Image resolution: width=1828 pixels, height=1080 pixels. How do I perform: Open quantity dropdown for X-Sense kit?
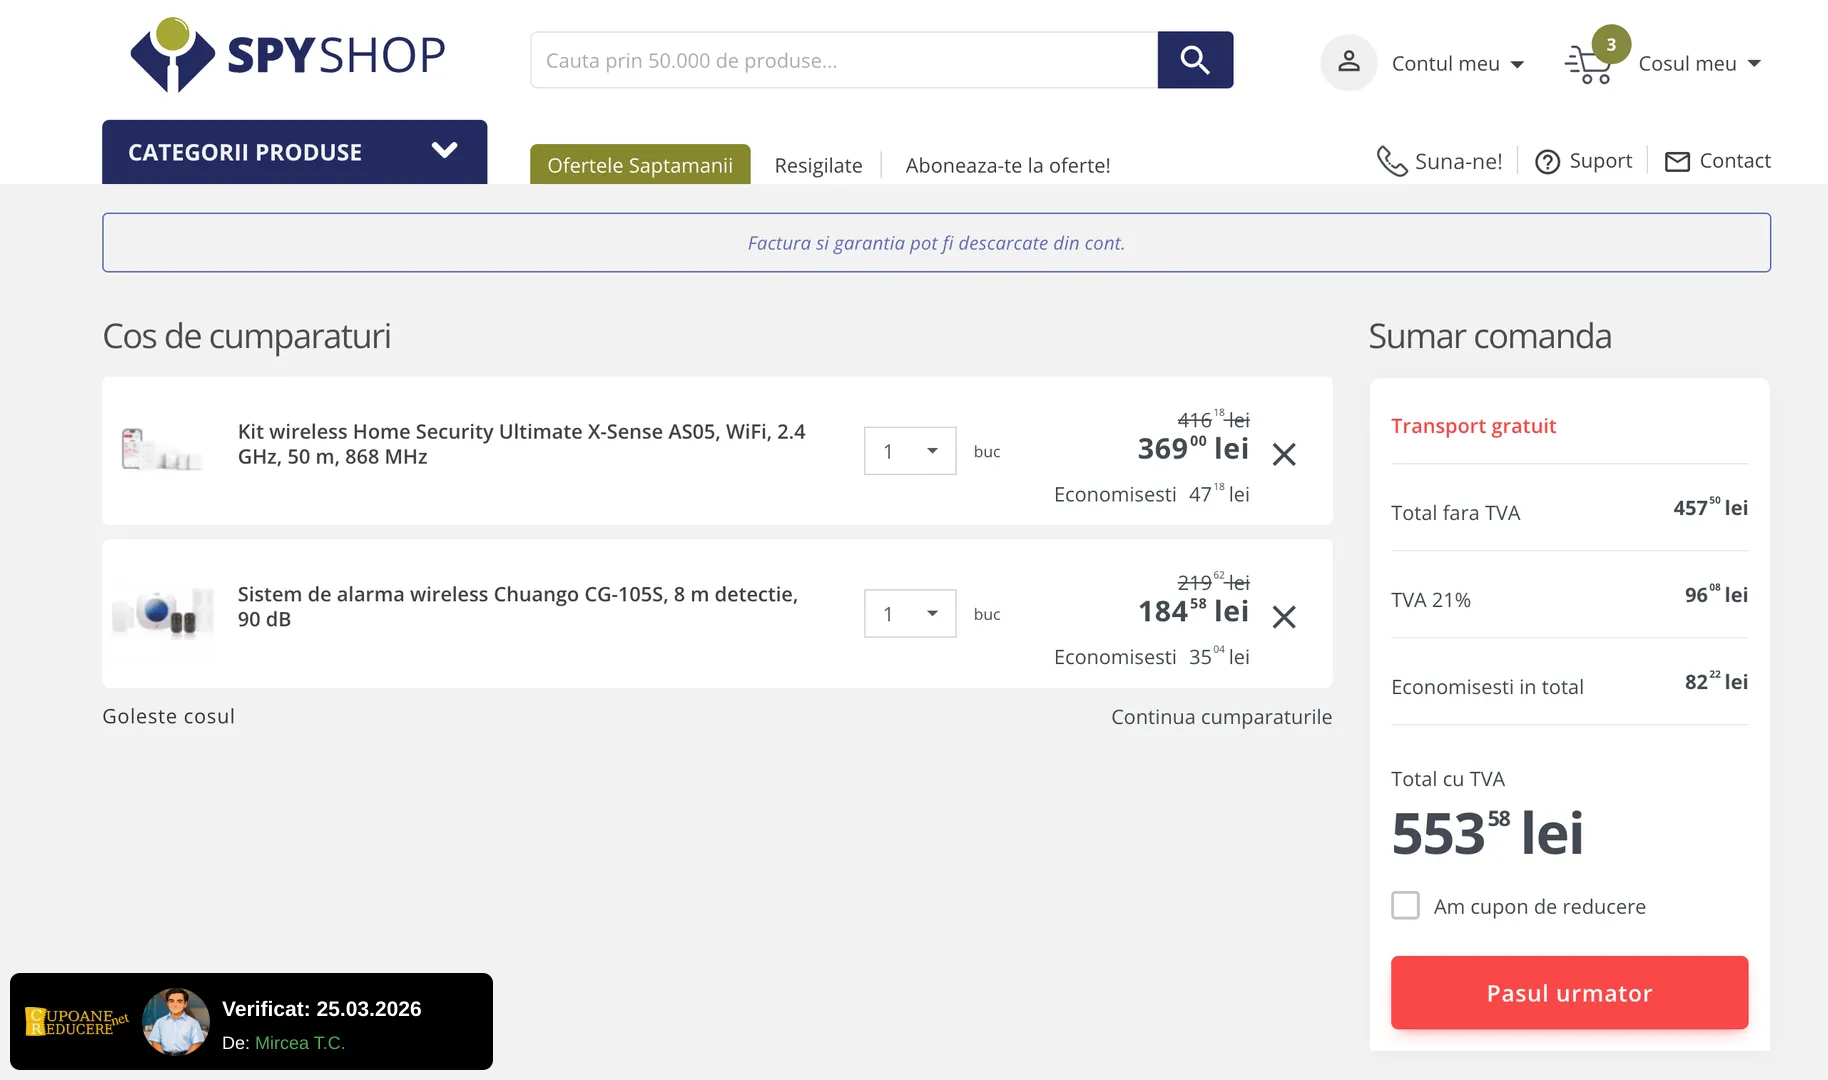[x=910, y=451]
